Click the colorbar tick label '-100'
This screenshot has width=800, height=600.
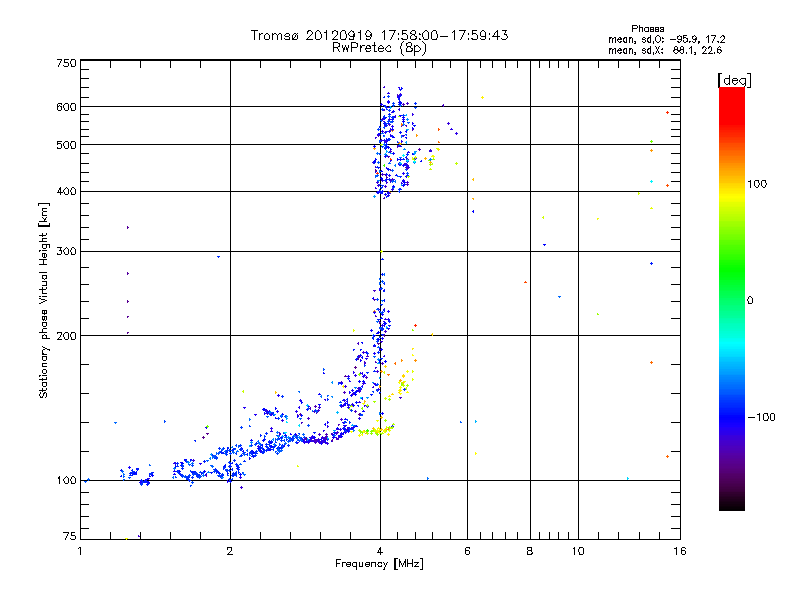pyautogui.click(x=762, y=417)
